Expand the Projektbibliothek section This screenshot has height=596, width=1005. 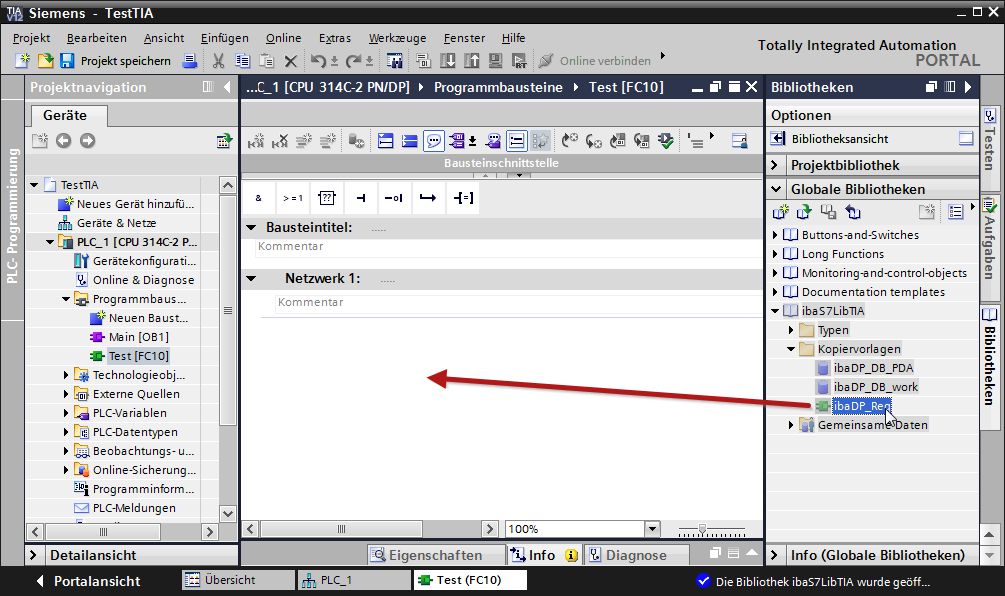(774, 165)
